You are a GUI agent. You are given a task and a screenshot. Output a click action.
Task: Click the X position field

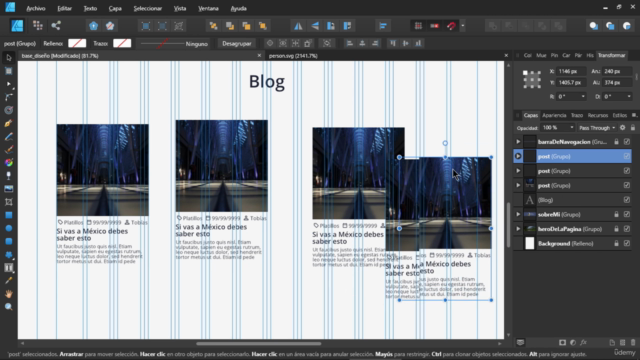click(x=571, y=71)
